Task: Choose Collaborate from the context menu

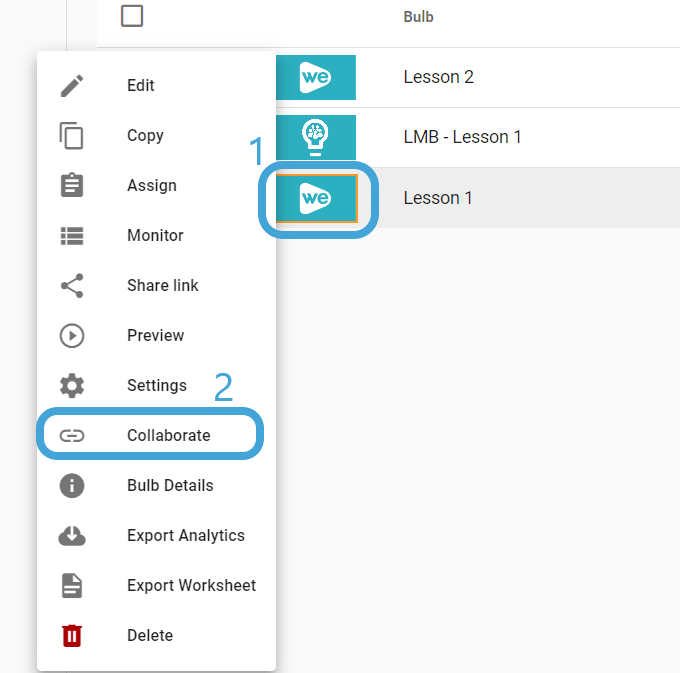Action: (157, 435)
